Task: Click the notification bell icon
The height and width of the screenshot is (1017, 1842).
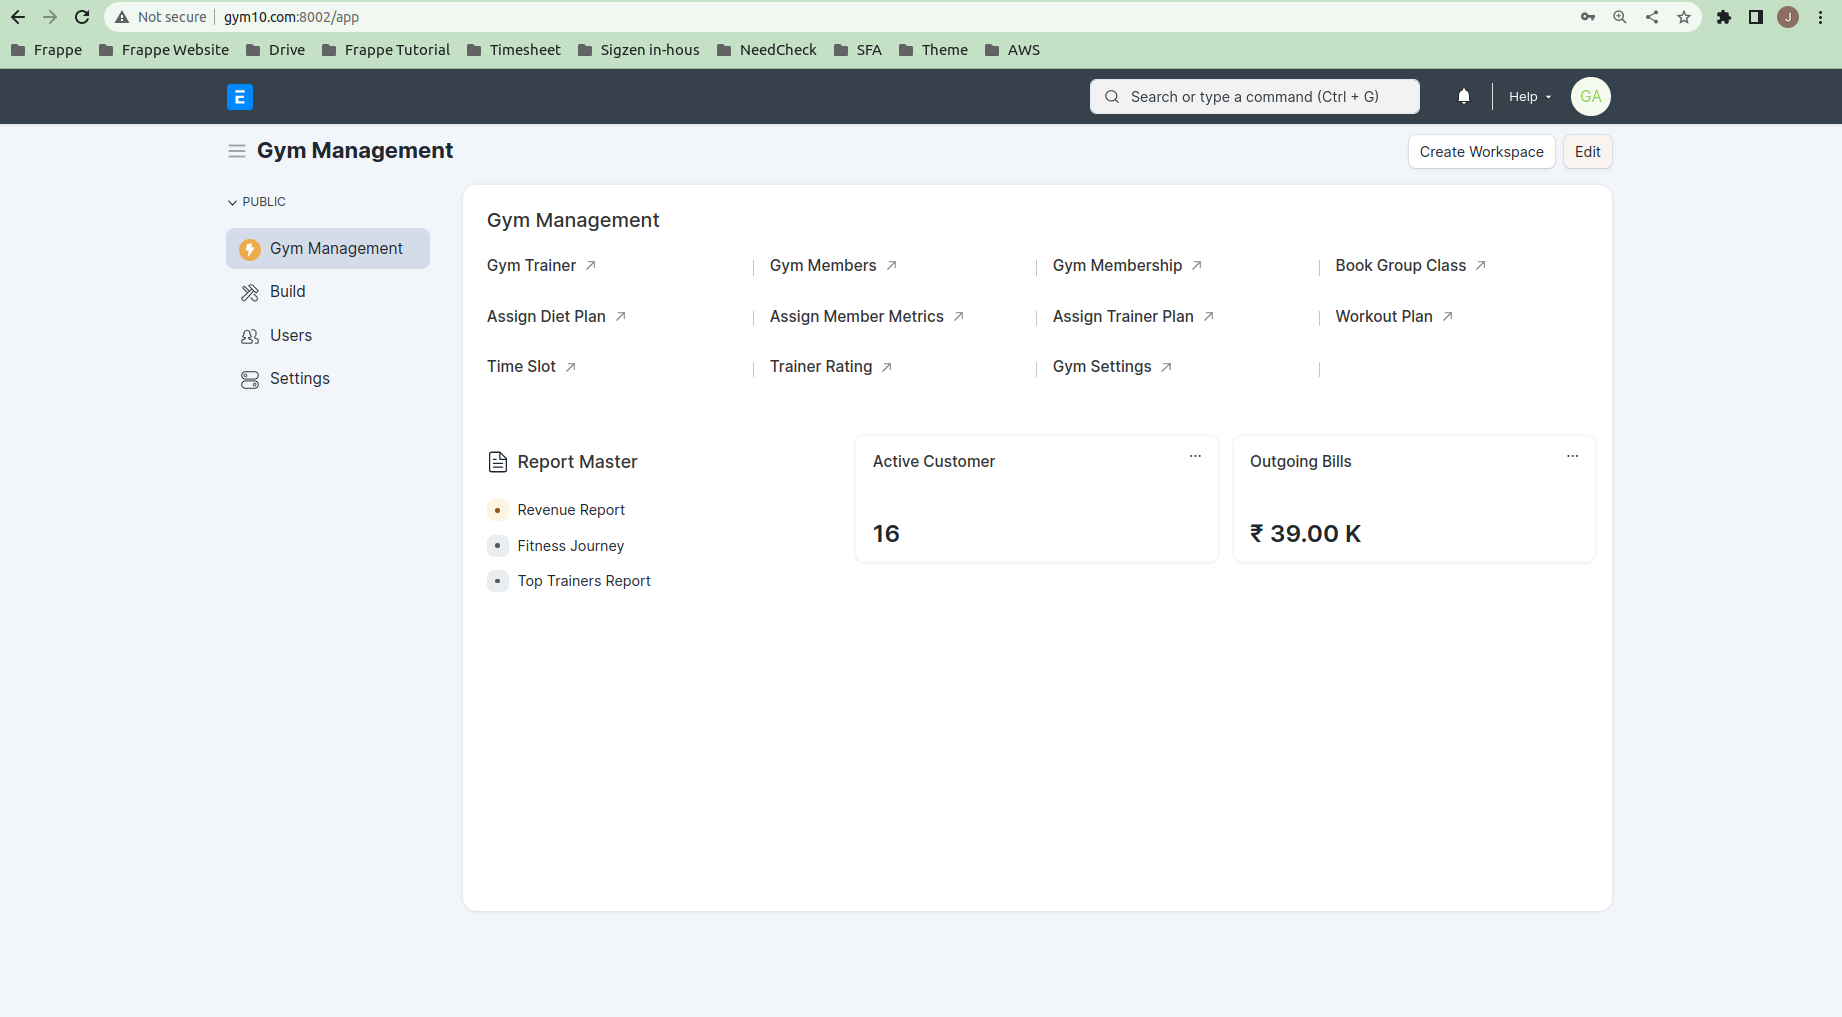Action: point(1463,96)
